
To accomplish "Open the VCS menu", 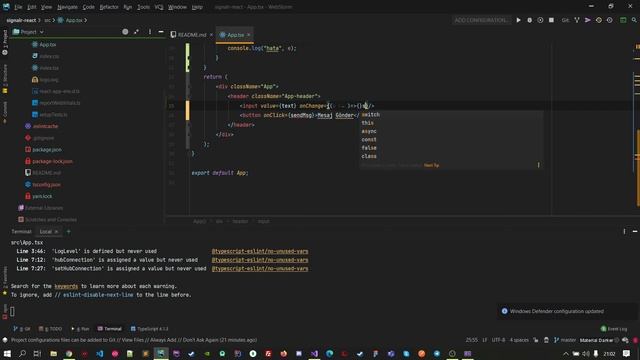I will [x=159, y=7].
